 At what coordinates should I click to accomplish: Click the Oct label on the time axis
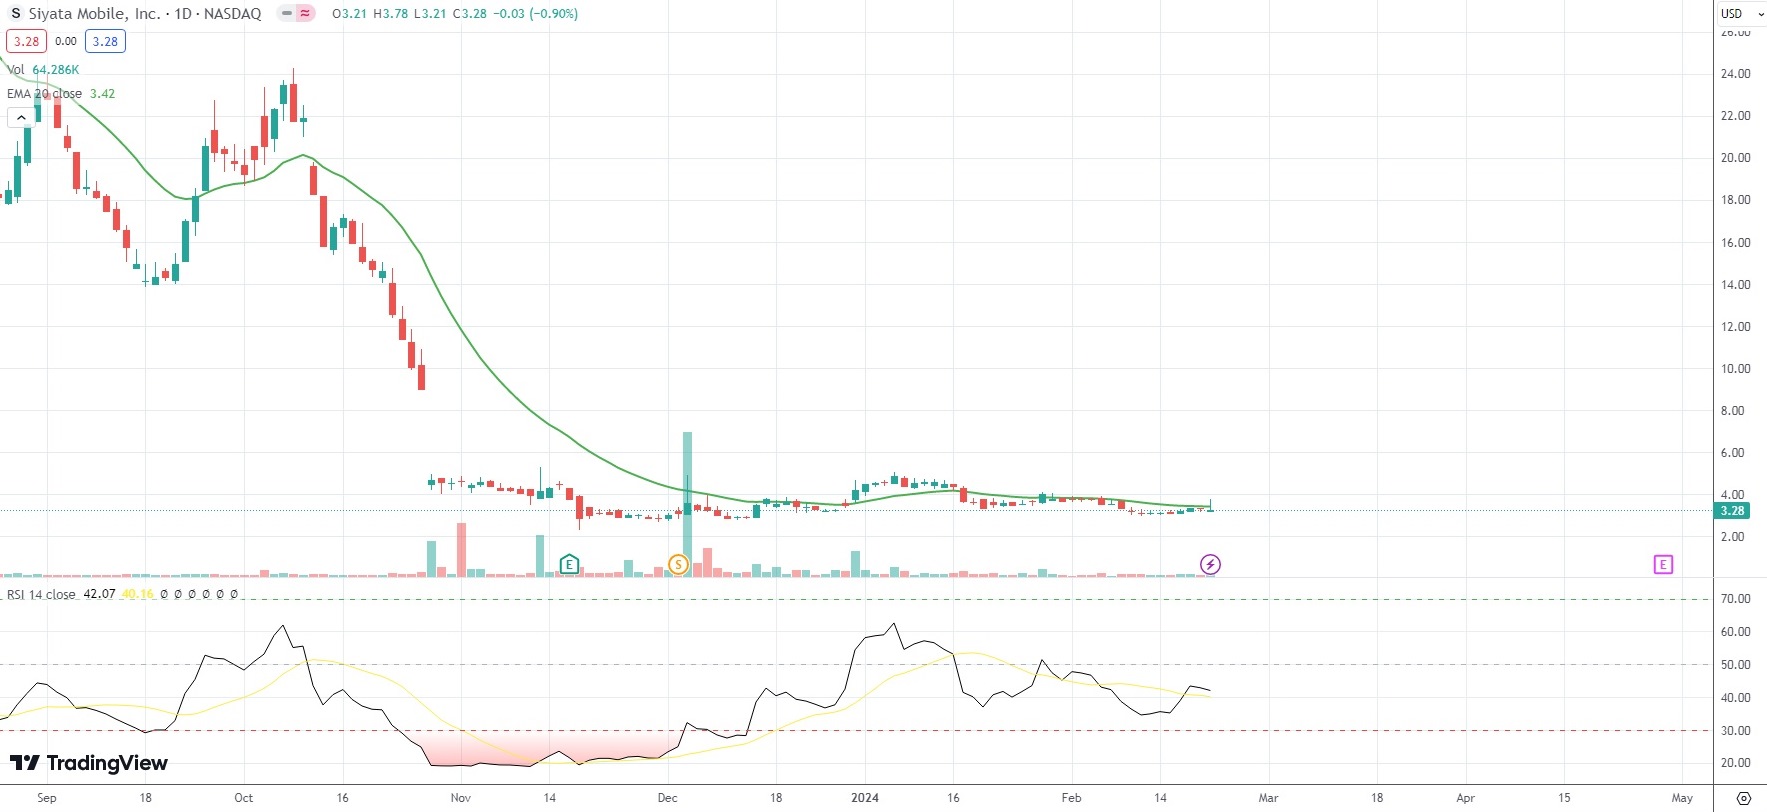click(243, 798)
